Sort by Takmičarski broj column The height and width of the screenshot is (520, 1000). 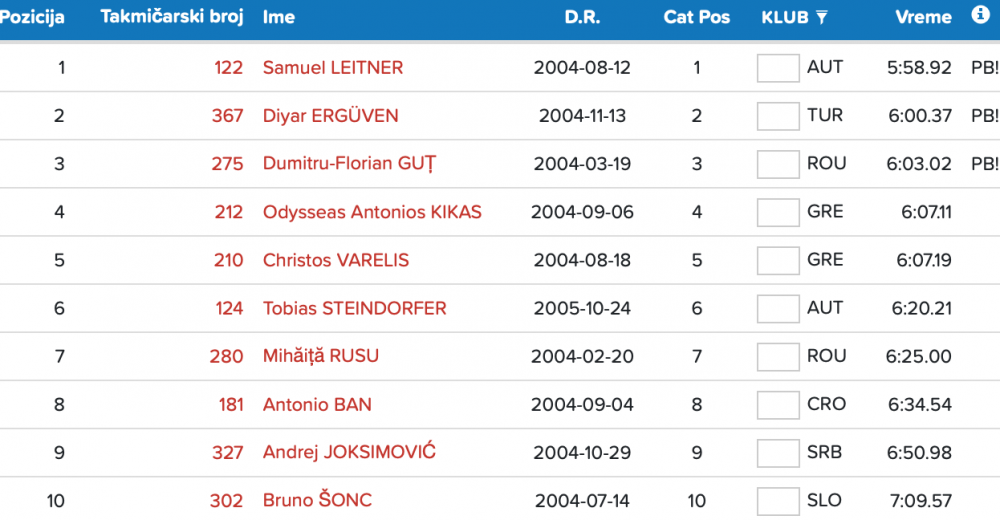pyautogui.click(x=172, y=17)
